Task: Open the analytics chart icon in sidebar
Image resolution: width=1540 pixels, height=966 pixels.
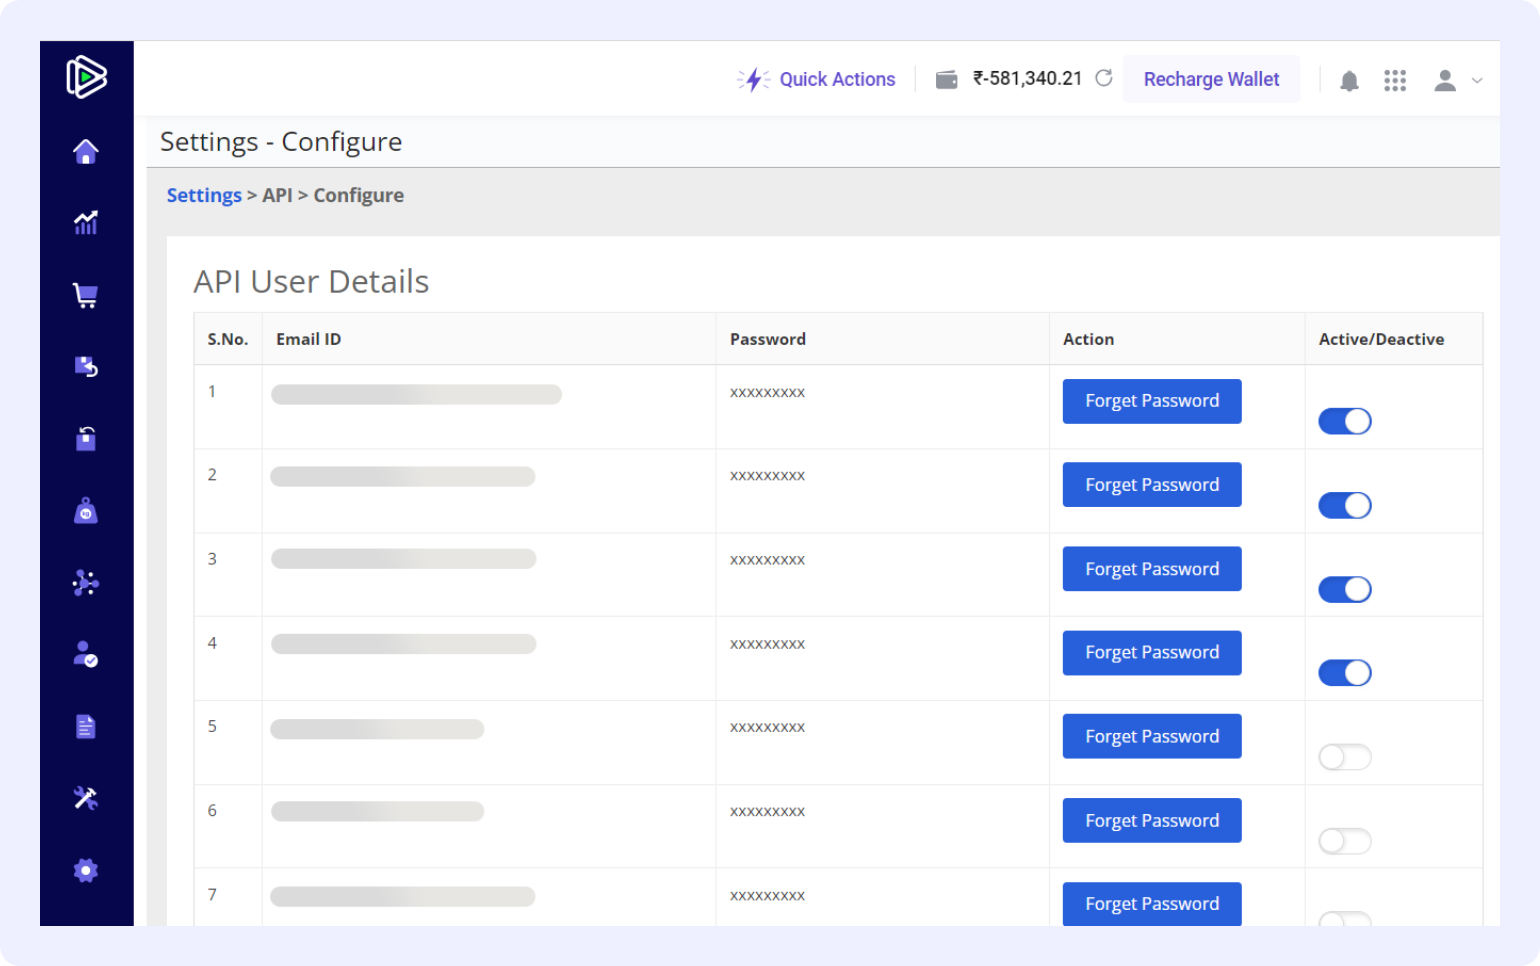Action: 86,223
